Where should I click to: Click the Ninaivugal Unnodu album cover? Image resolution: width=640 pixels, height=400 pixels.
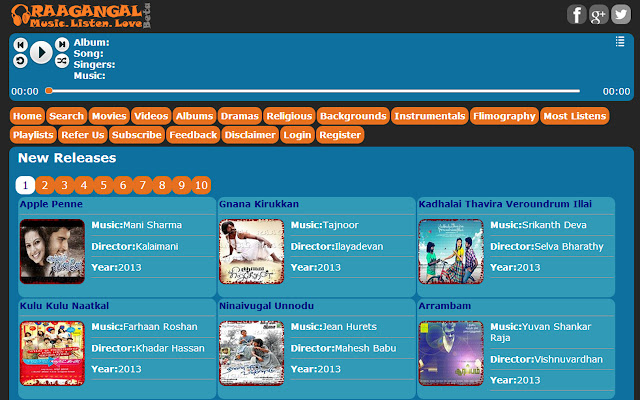pyautogui.click(x=251, y=353)
